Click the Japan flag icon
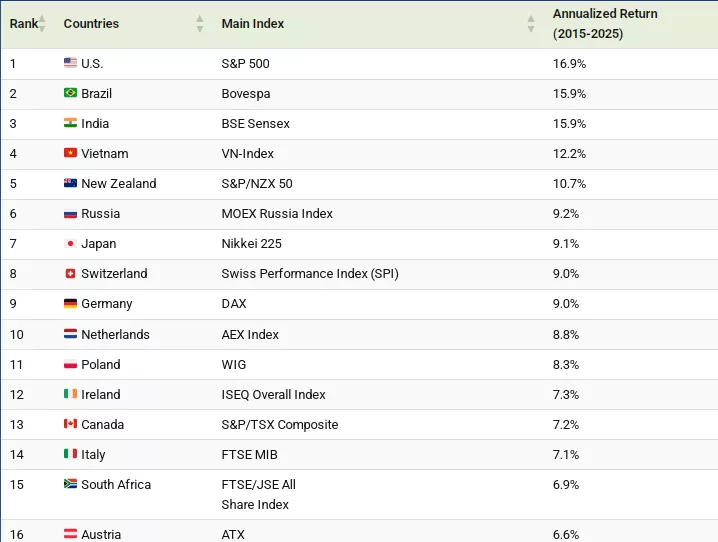The image size is (718, 542). point(70,243)
